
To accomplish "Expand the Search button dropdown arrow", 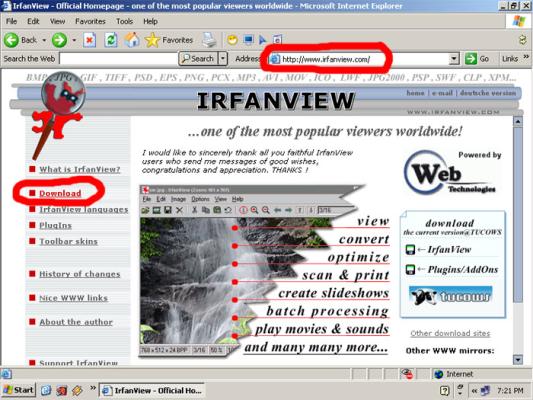I will pyautogui.click(x=223, y=58).
